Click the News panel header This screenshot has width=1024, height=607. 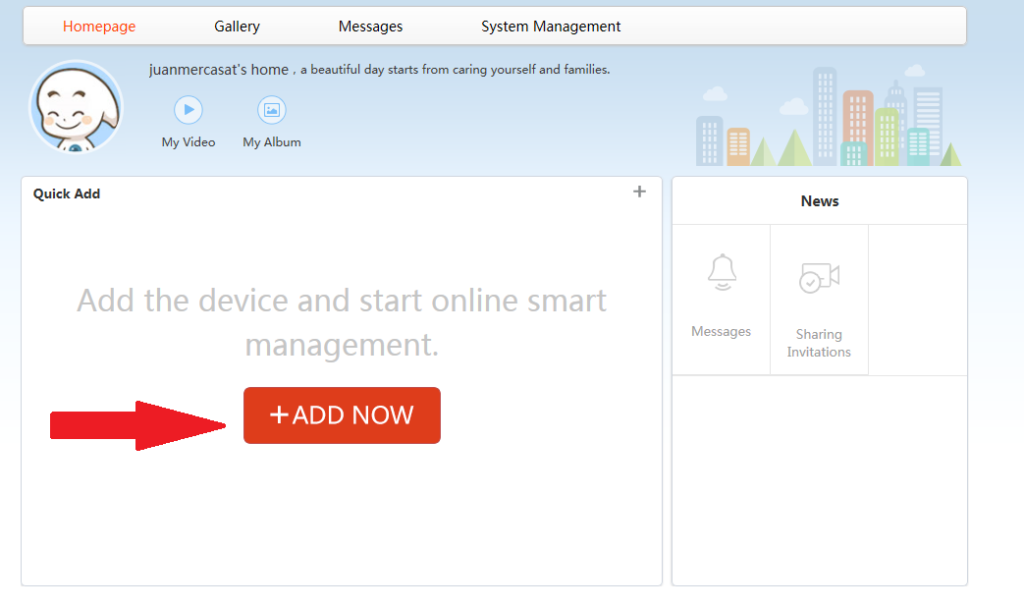[x=820, y=201]
